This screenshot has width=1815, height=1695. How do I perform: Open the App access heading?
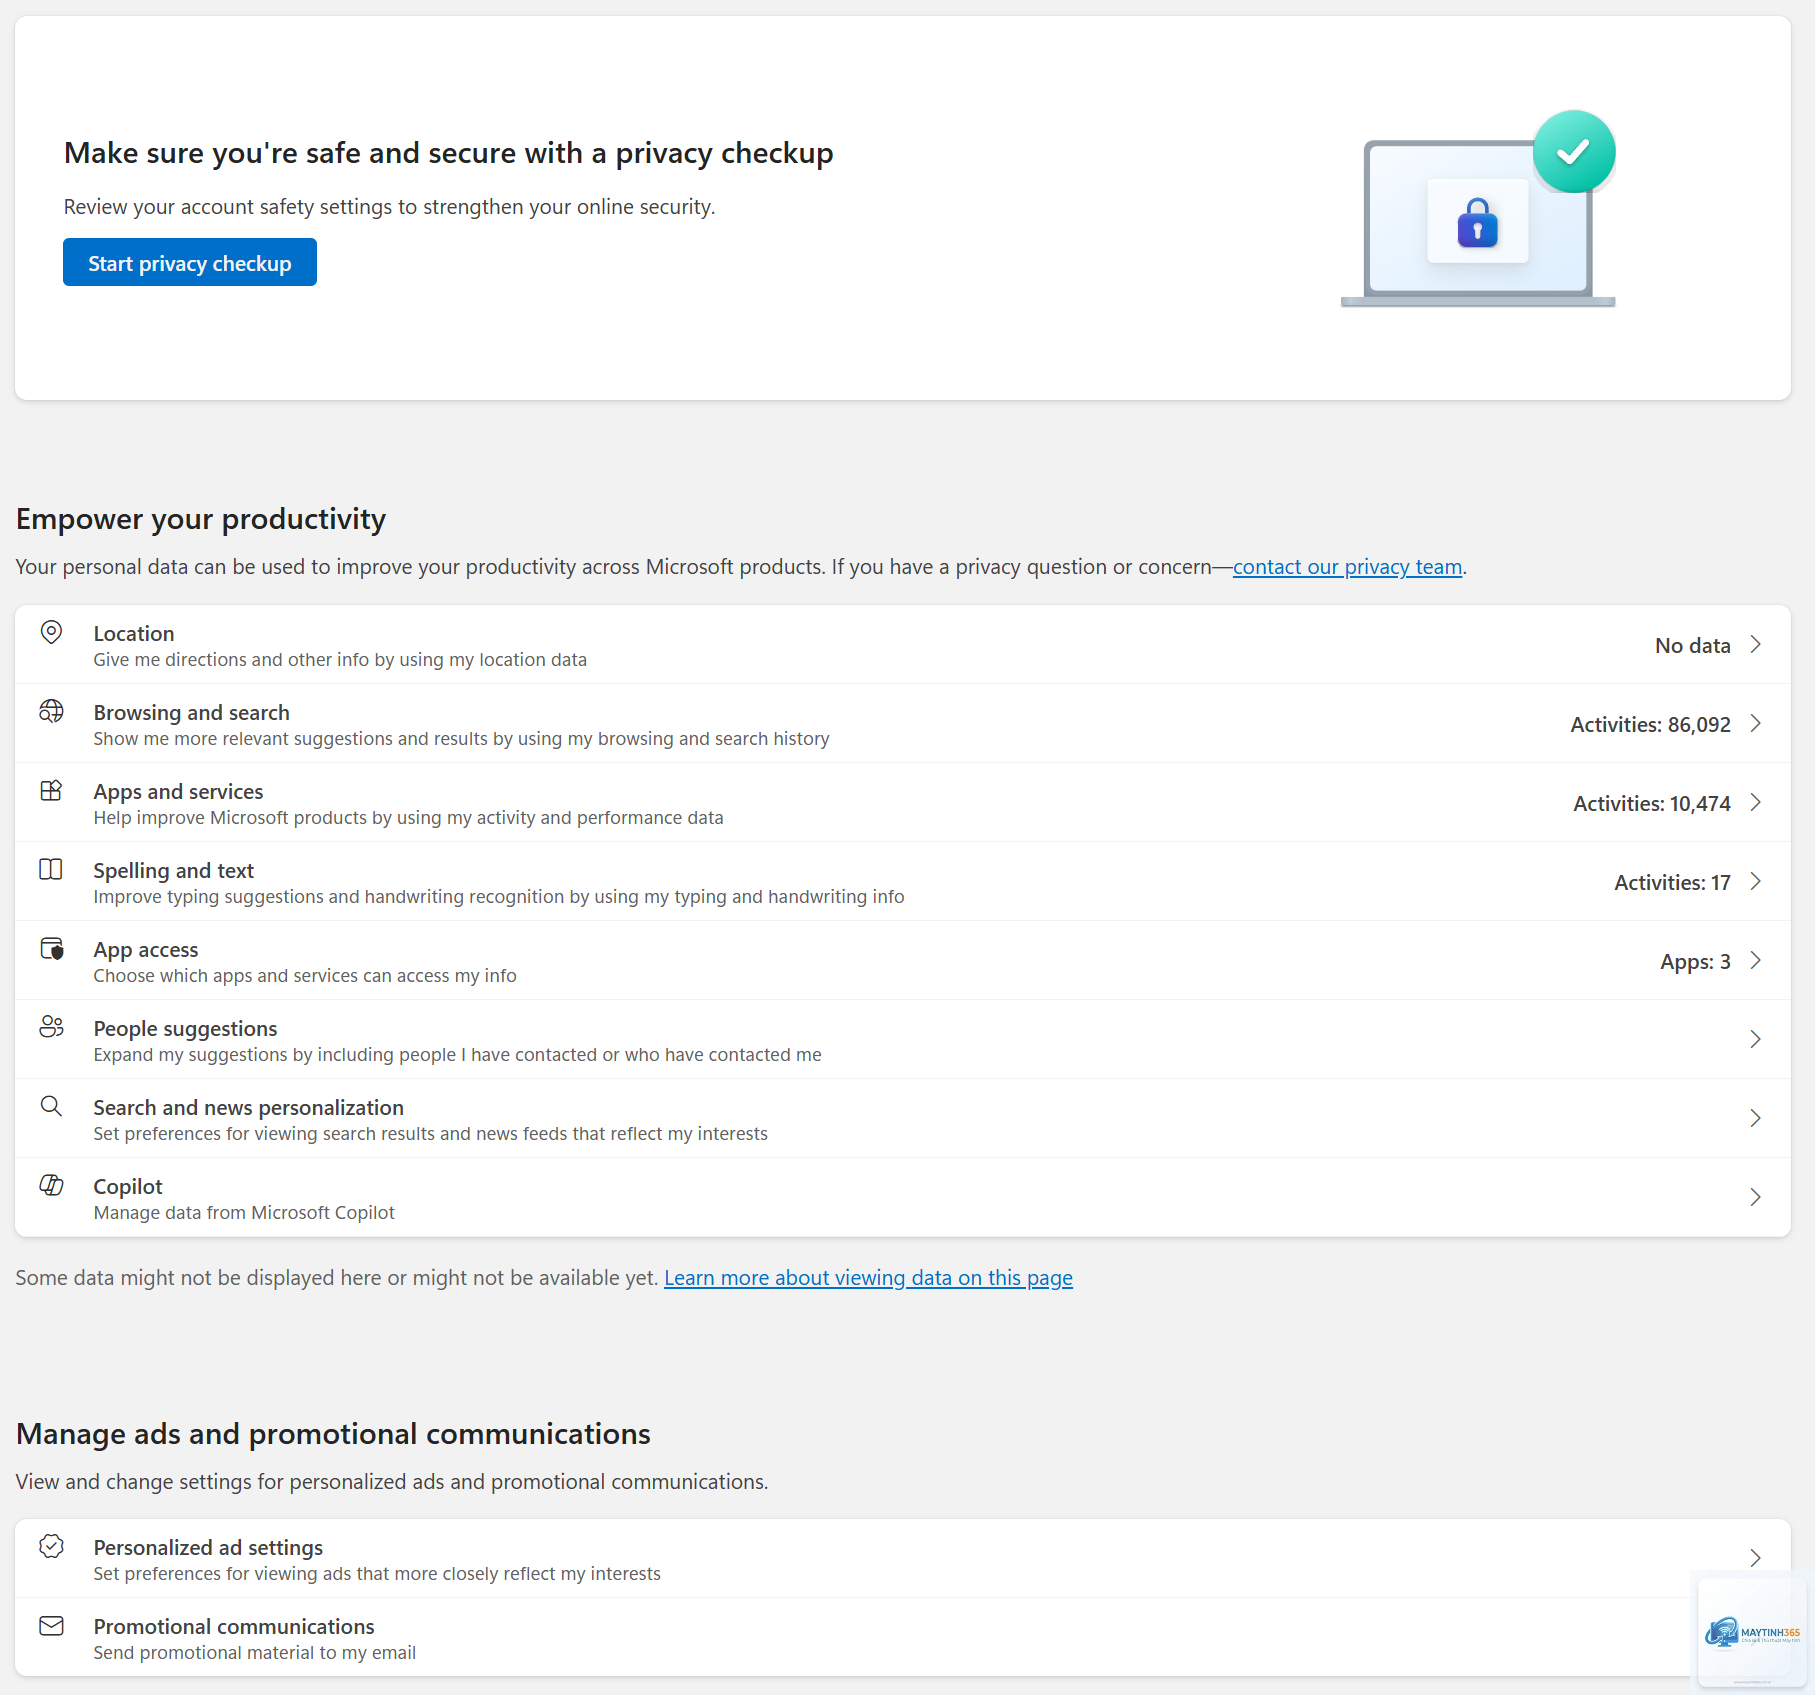[146, 949]
